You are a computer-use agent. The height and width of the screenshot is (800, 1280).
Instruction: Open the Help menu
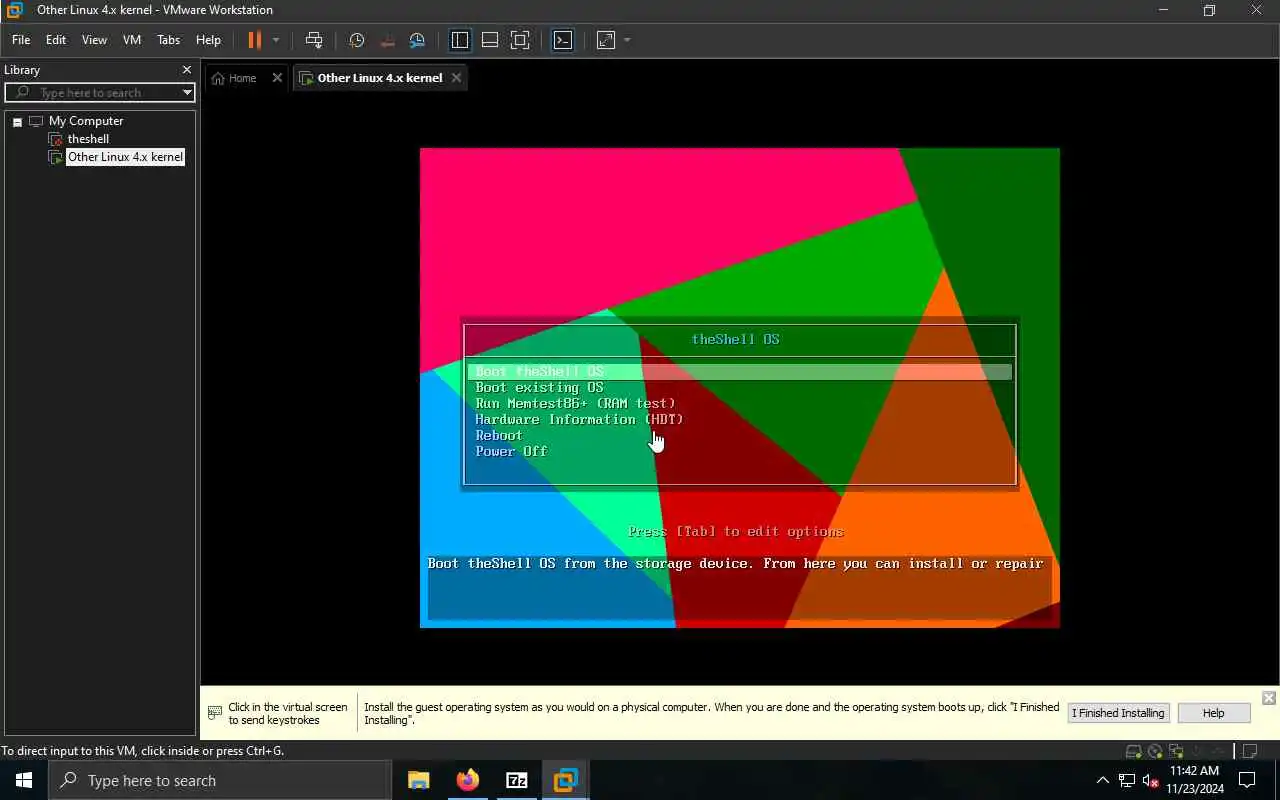click(x=208, y=40)
